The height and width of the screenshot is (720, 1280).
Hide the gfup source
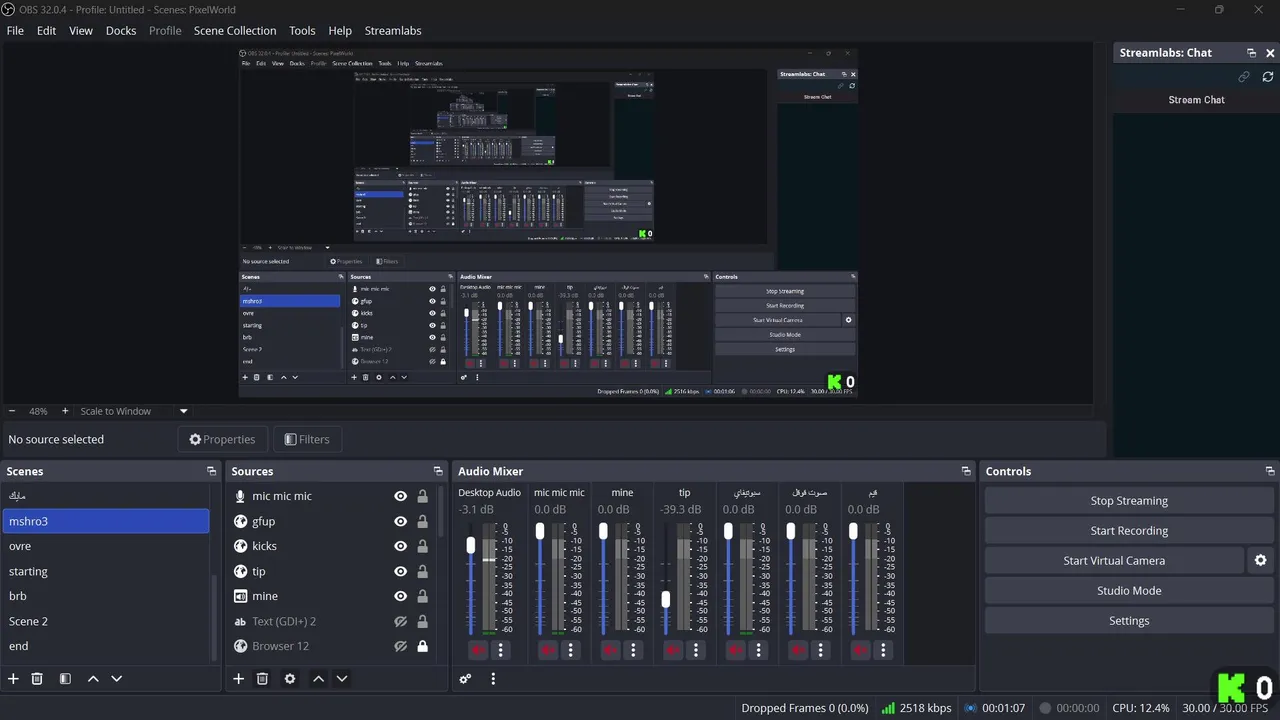tap(400, 521)
